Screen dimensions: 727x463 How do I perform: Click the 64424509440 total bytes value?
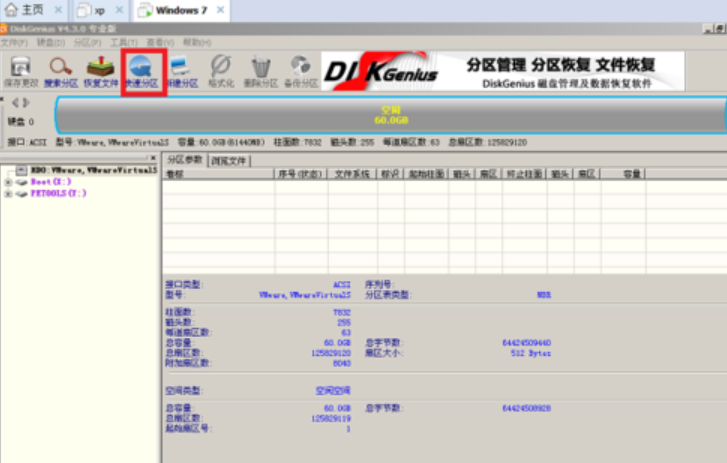[x=527, y=343]
